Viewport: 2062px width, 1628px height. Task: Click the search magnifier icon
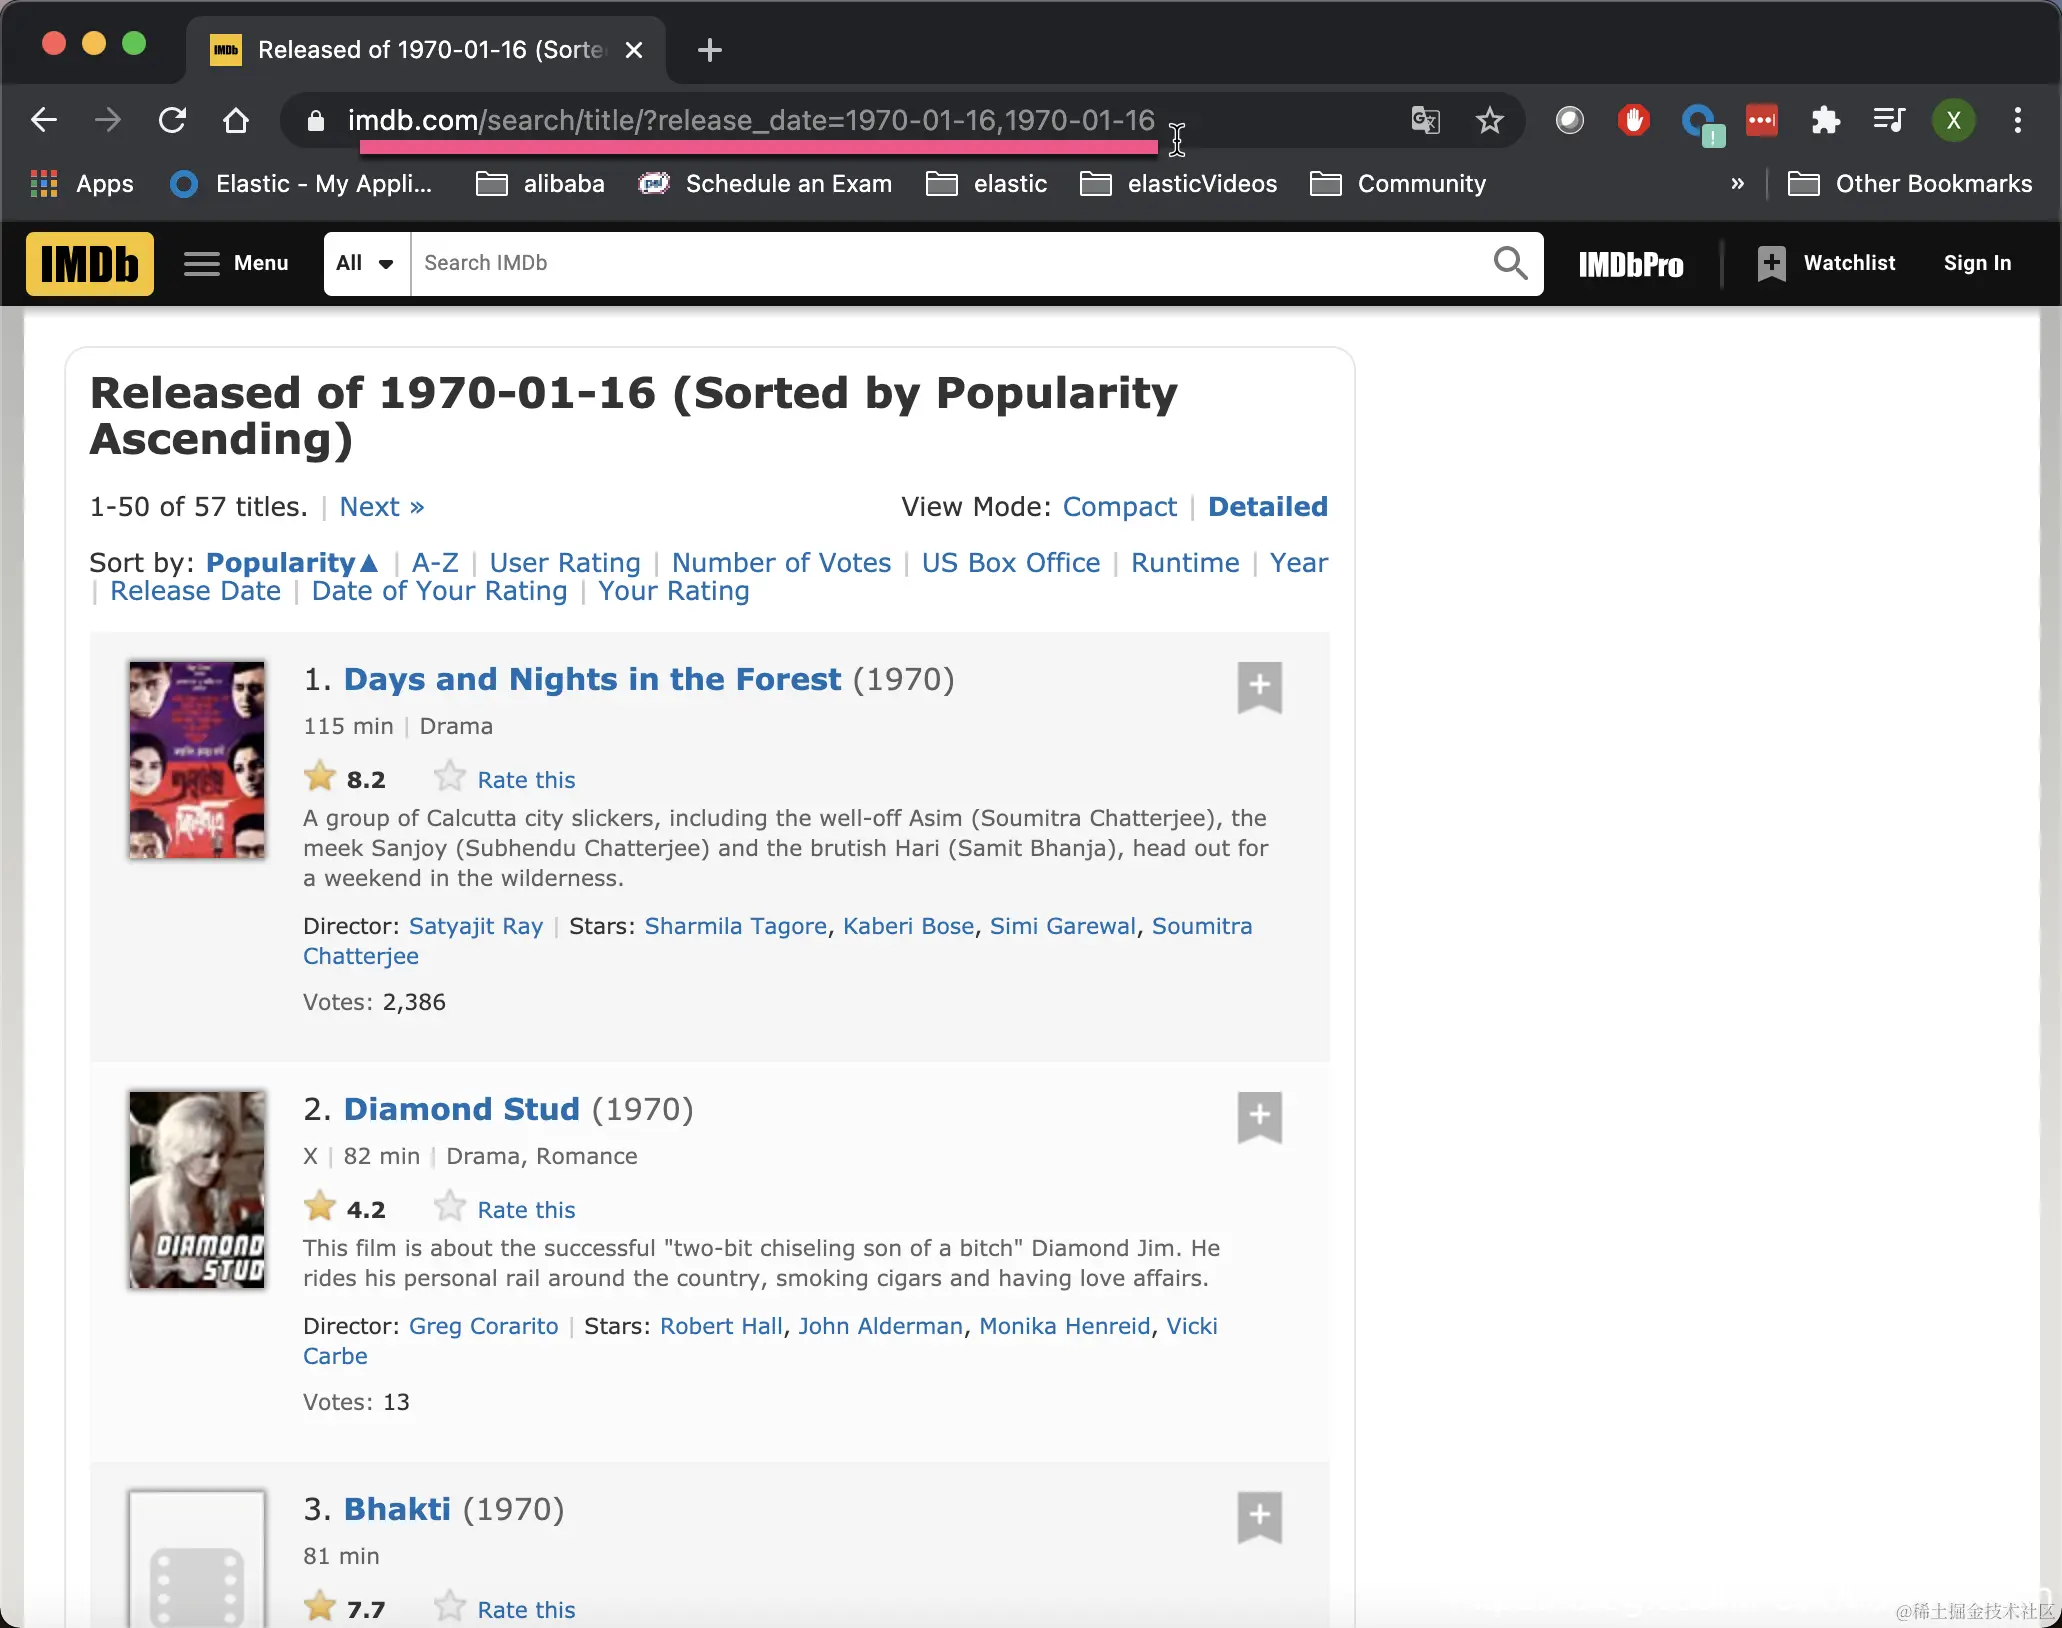click(1509, 264)
